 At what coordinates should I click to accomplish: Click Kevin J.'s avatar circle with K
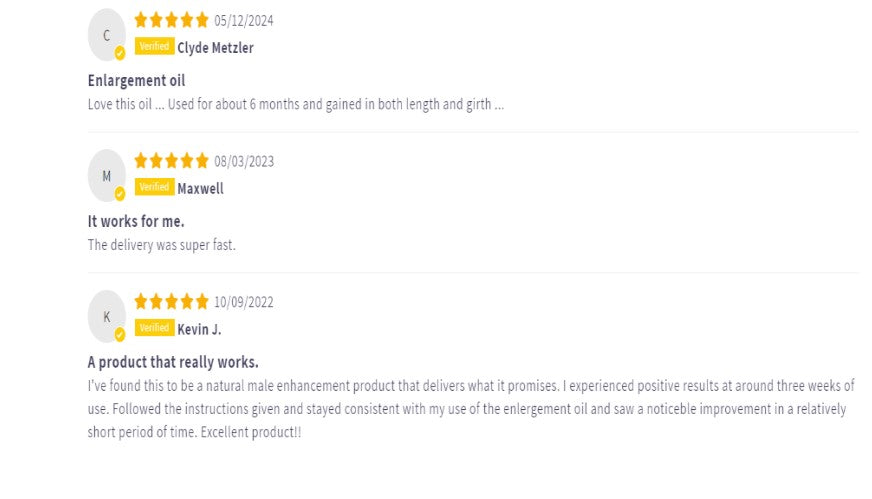coord(106,317)
